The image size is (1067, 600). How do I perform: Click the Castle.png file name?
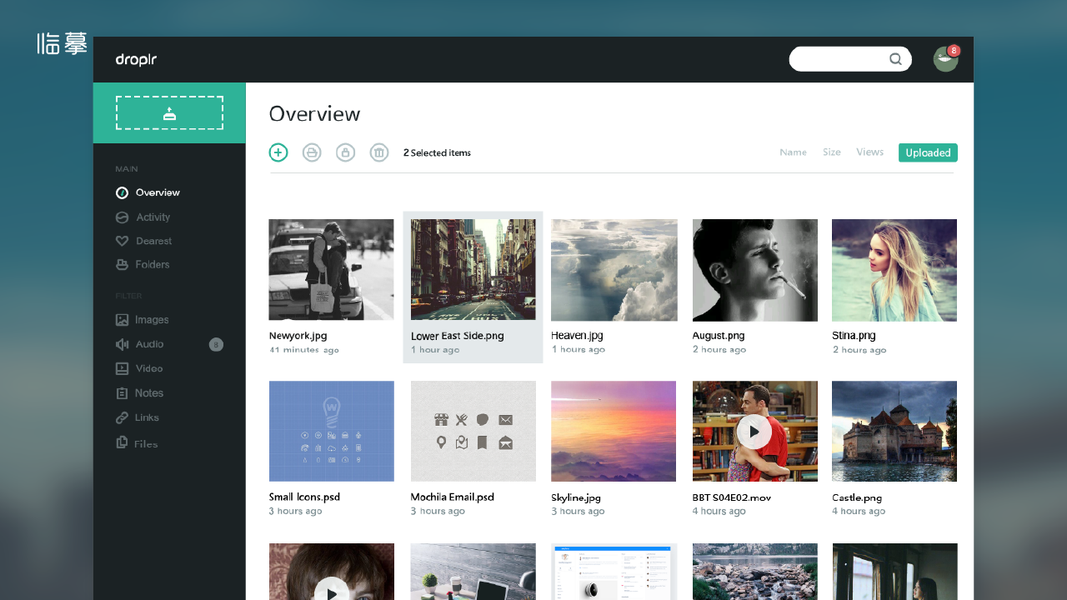[857, 497]
